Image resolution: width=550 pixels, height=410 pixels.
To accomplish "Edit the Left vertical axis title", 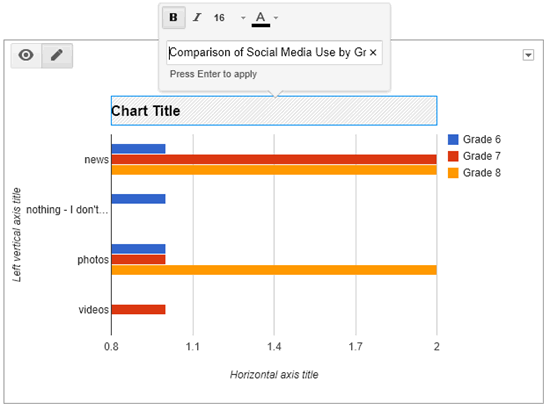I will click(x=17, y=235).
